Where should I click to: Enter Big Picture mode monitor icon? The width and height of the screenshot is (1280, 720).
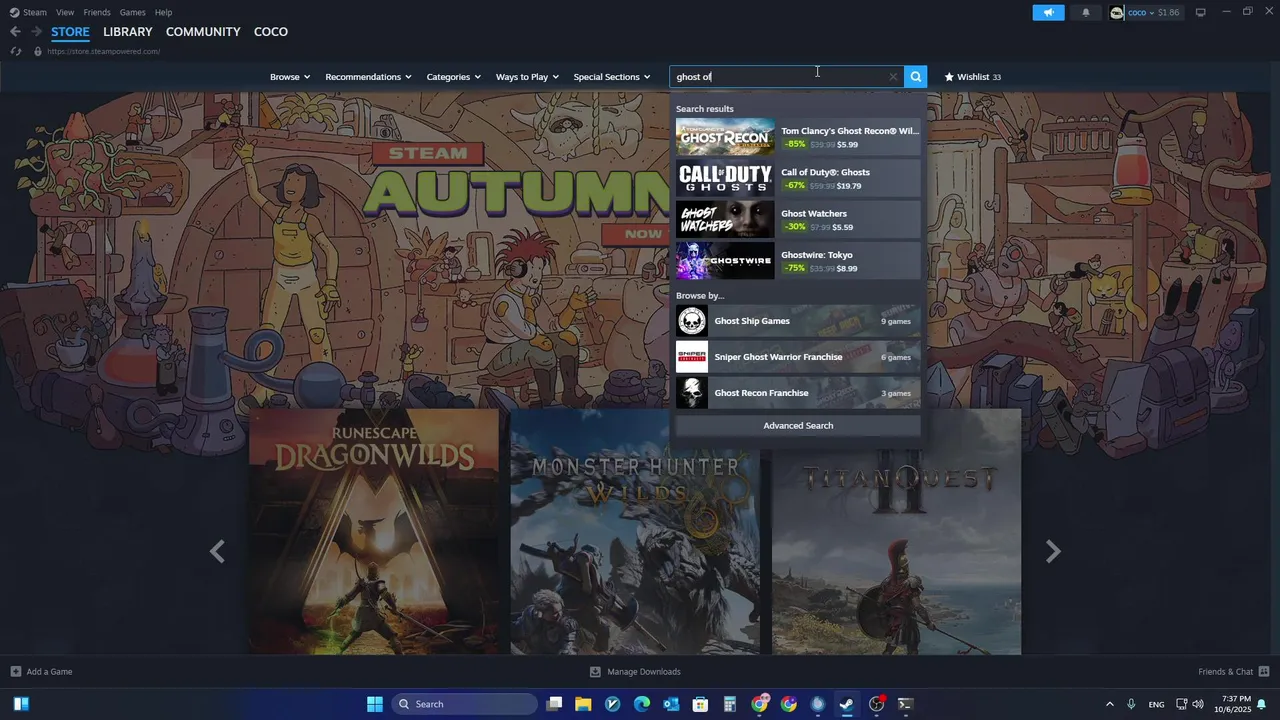click(1200, 12)
